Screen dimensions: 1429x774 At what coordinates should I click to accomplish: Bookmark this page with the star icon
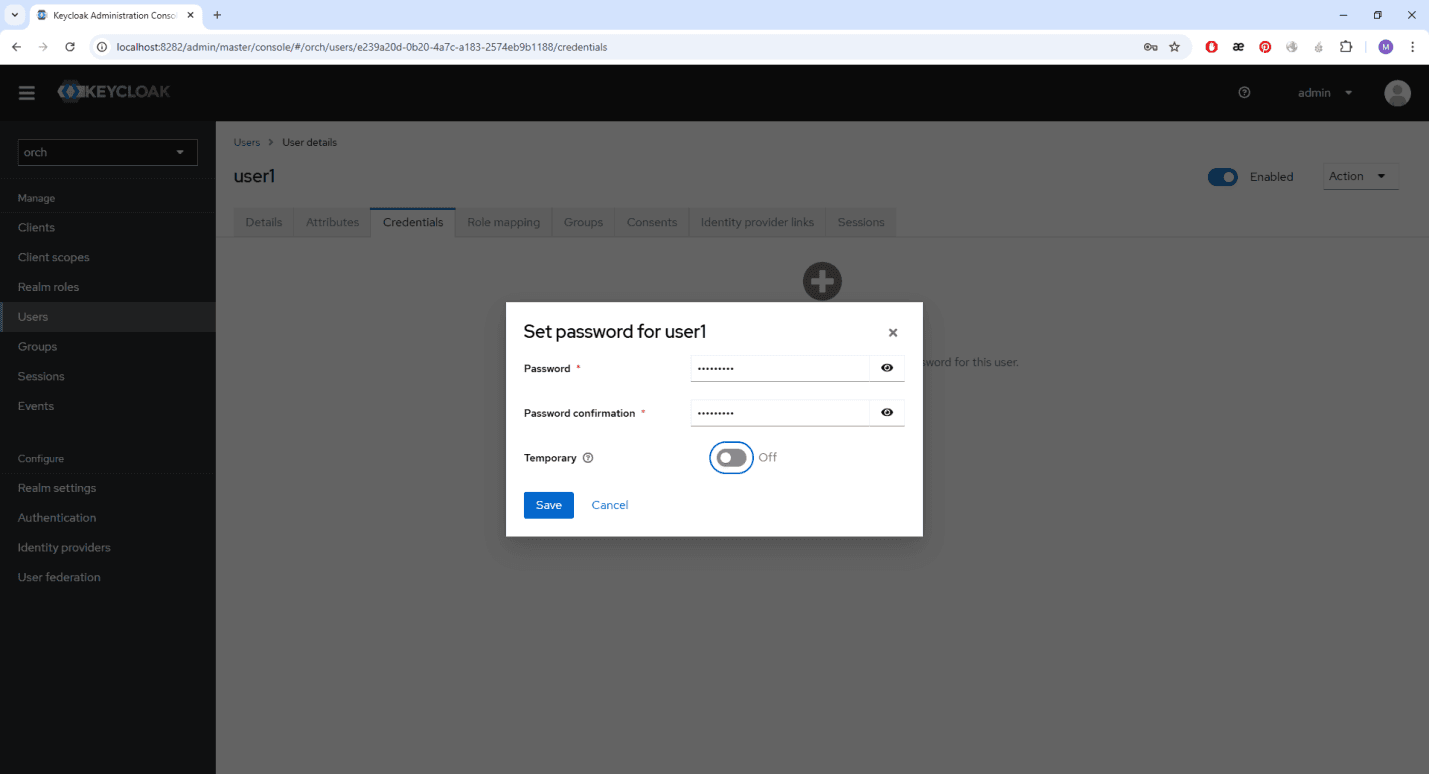(x=1175, y=47)
